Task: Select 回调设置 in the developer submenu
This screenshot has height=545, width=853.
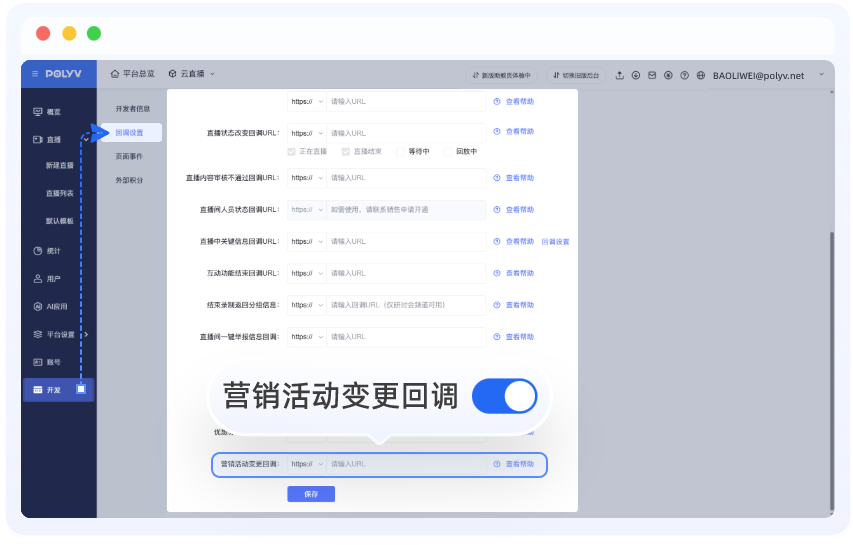Action: click(x=130, y=132)
